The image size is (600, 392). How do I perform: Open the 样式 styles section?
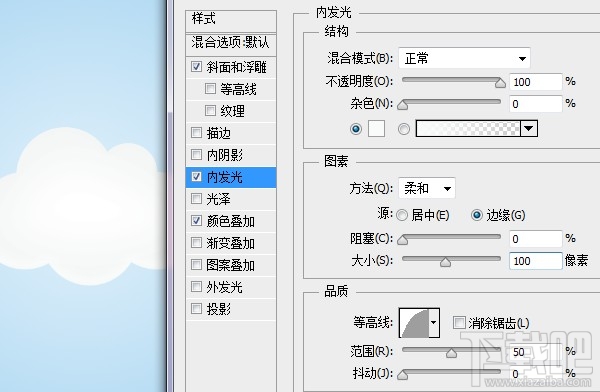click(x=231, y=21)
